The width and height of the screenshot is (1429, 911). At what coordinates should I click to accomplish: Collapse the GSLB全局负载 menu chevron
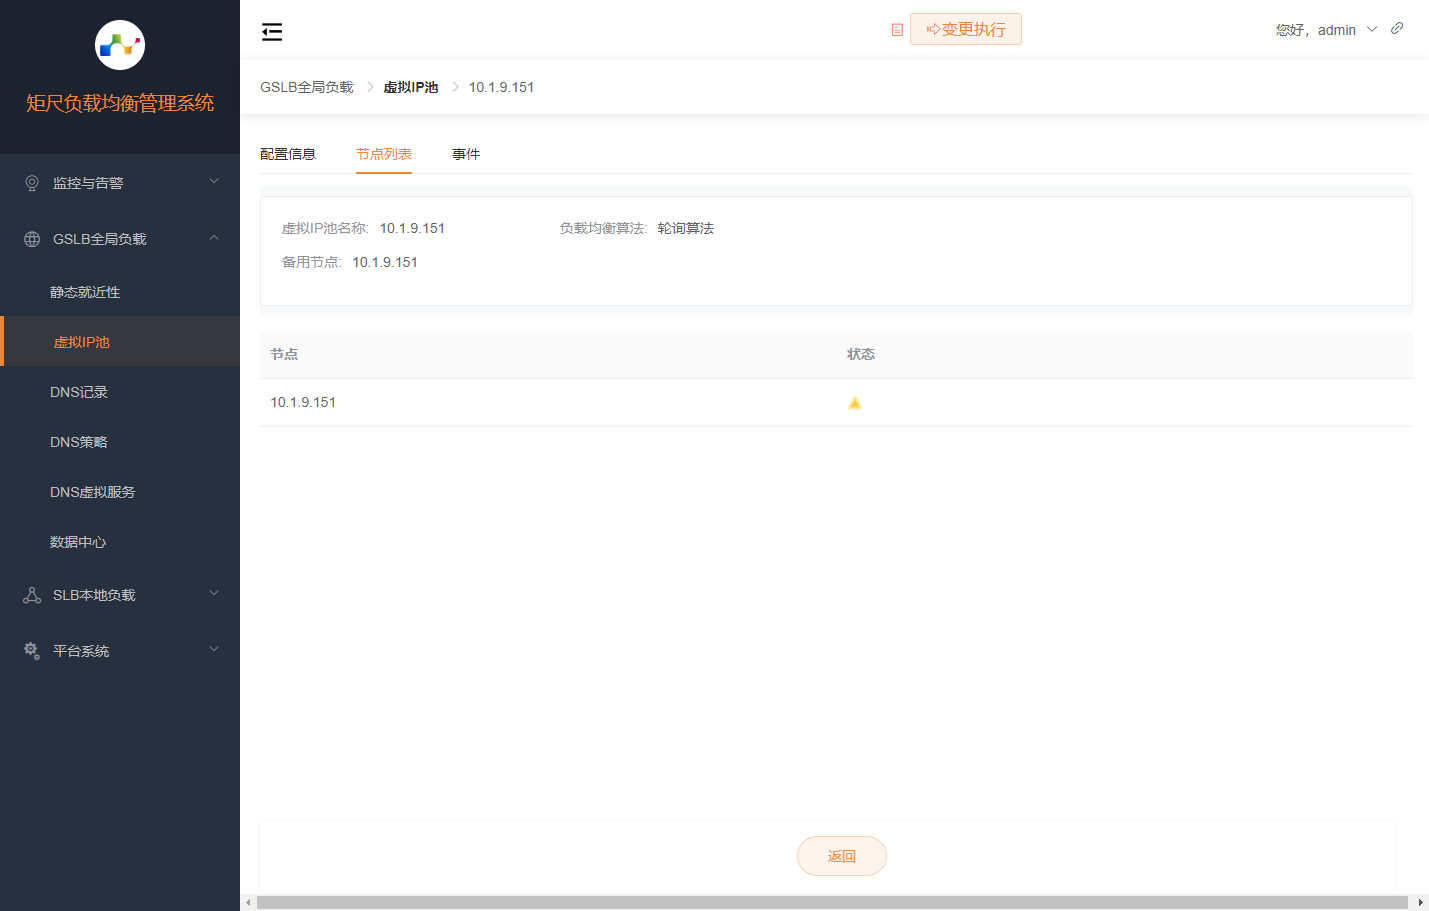pos(214,238)
